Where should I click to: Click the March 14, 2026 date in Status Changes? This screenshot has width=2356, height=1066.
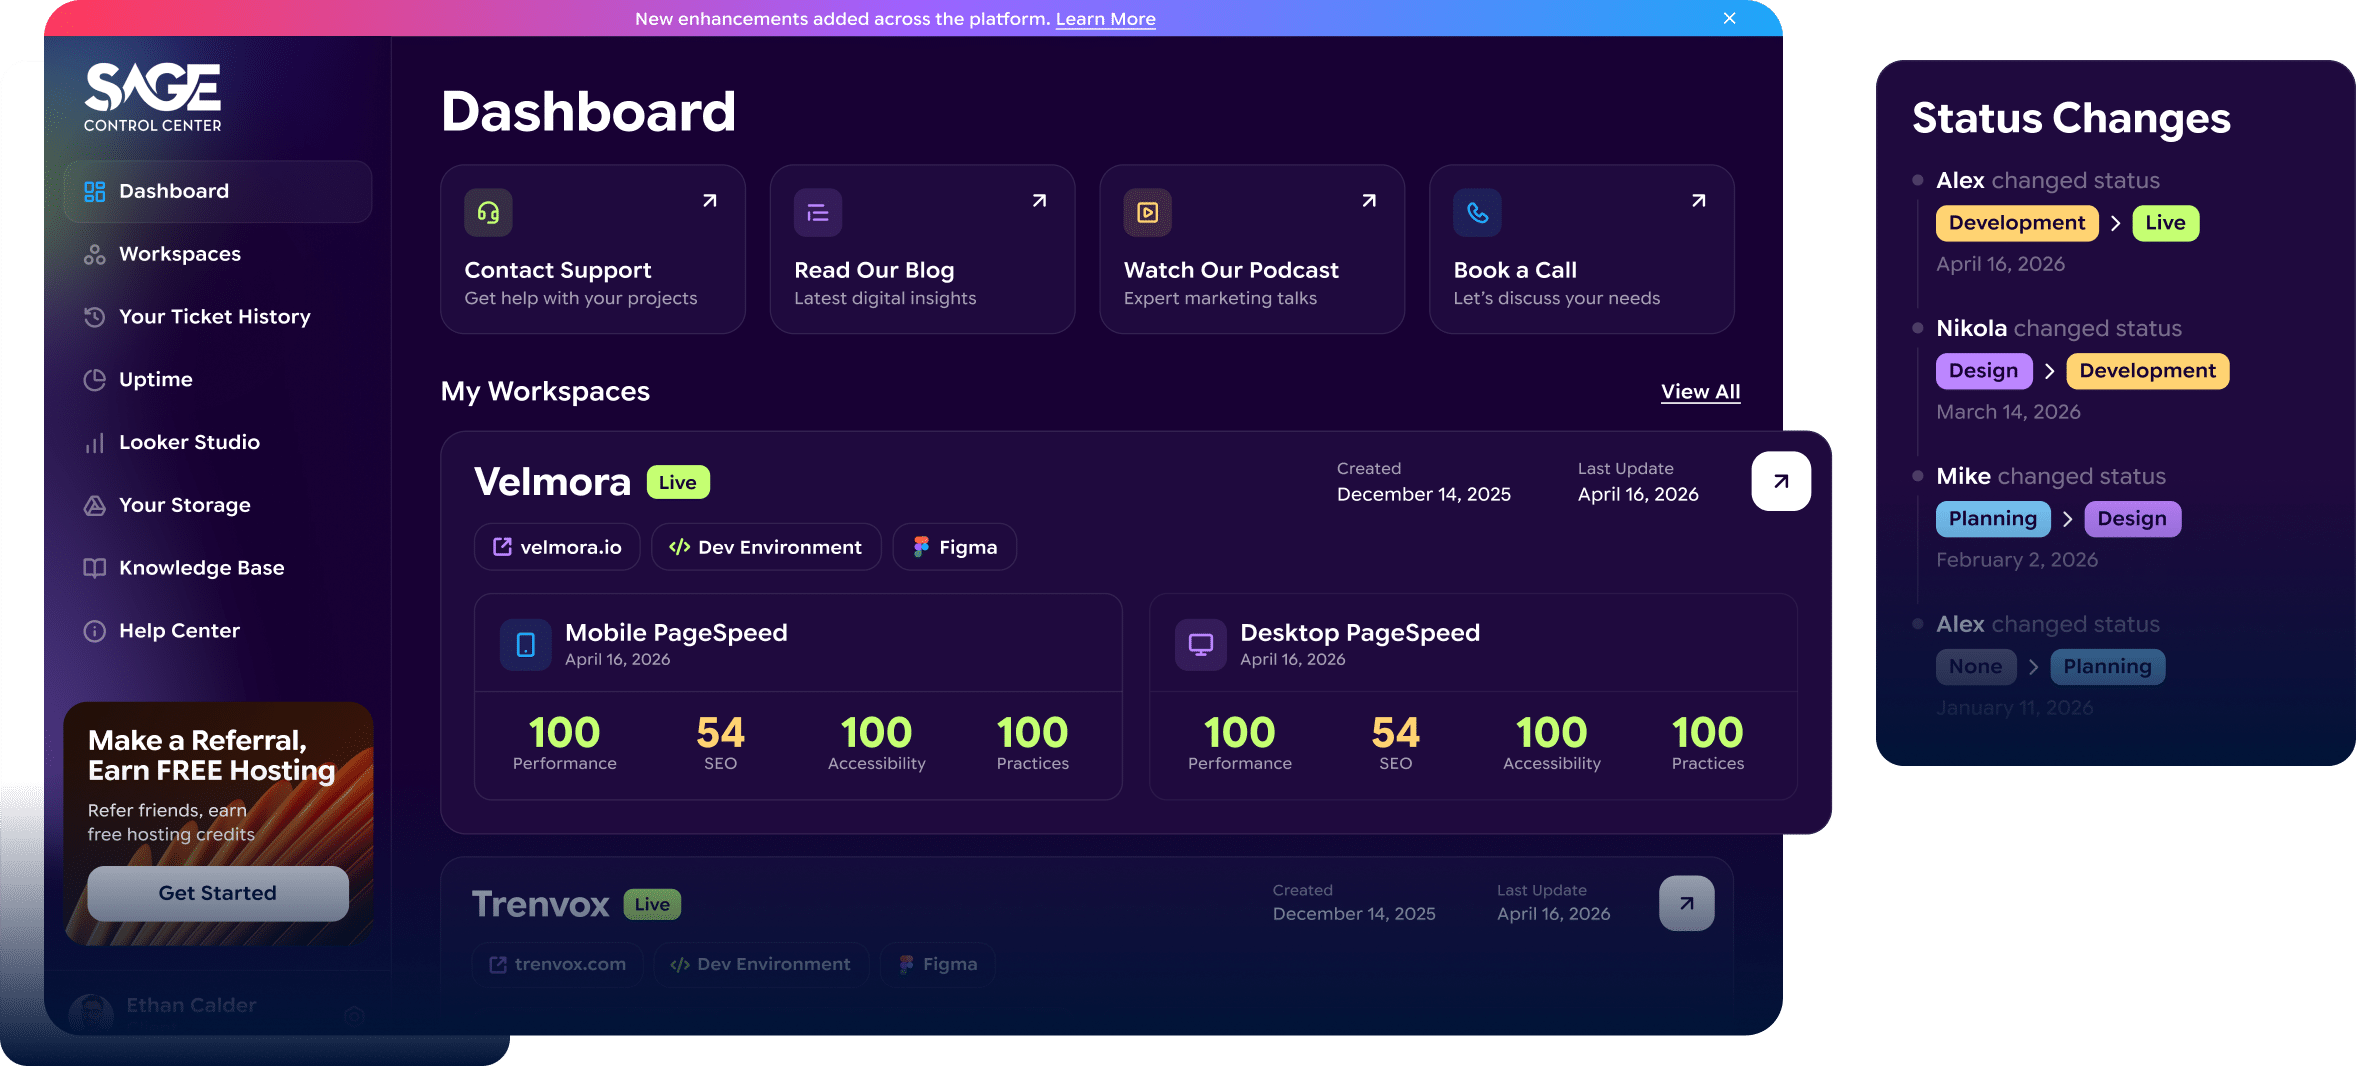click(2008, 412)
